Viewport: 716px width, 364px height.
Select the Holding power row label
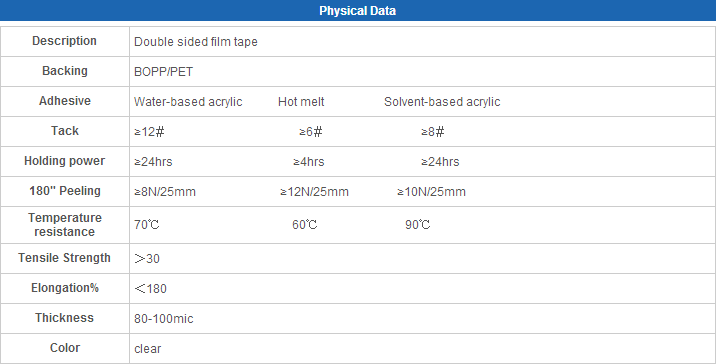64,161
